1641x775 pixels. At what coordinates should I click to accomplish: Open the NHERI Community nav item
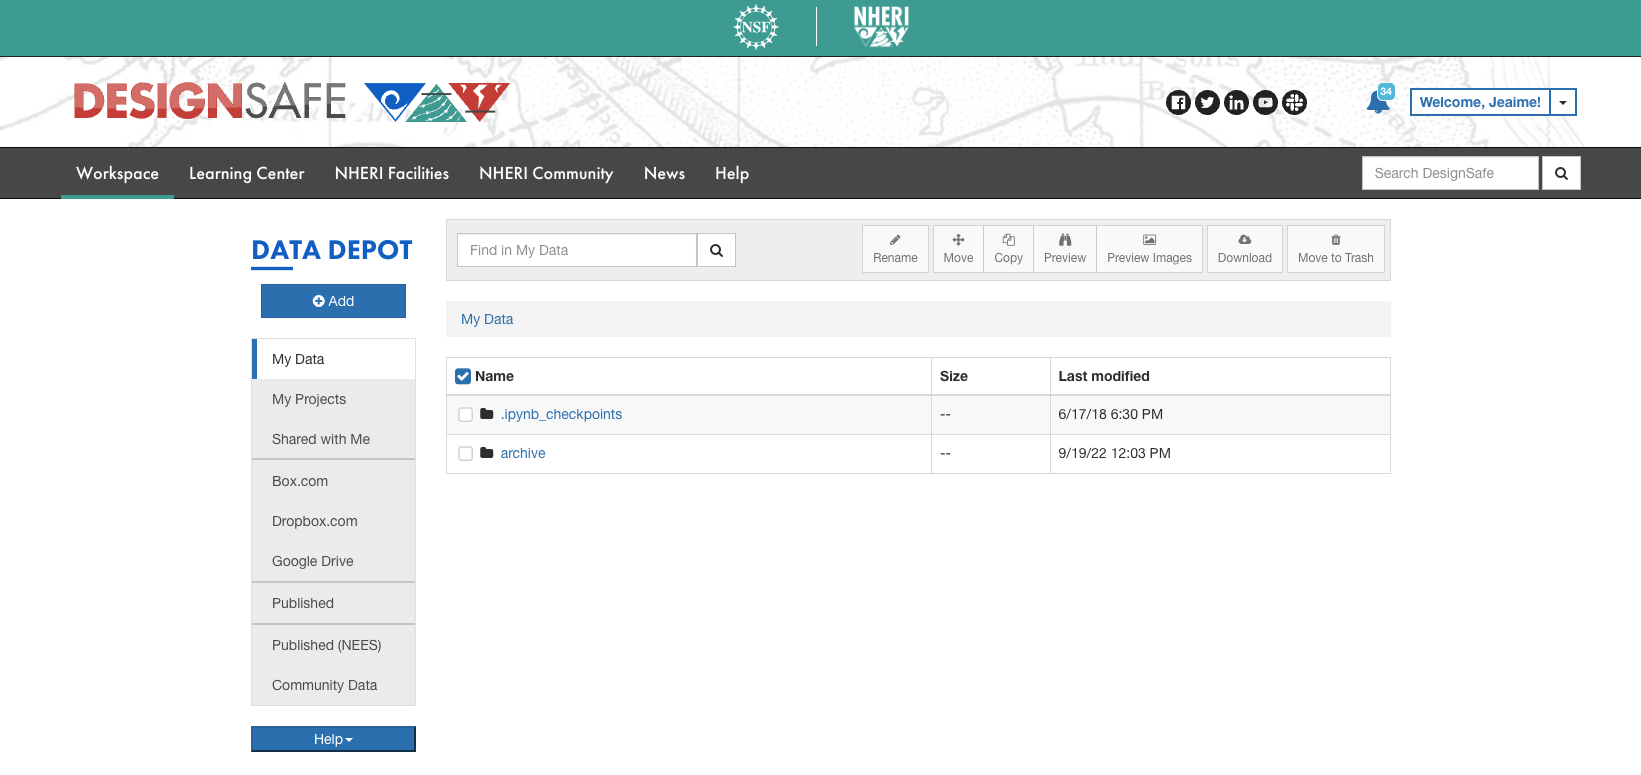tap(546, 173)
